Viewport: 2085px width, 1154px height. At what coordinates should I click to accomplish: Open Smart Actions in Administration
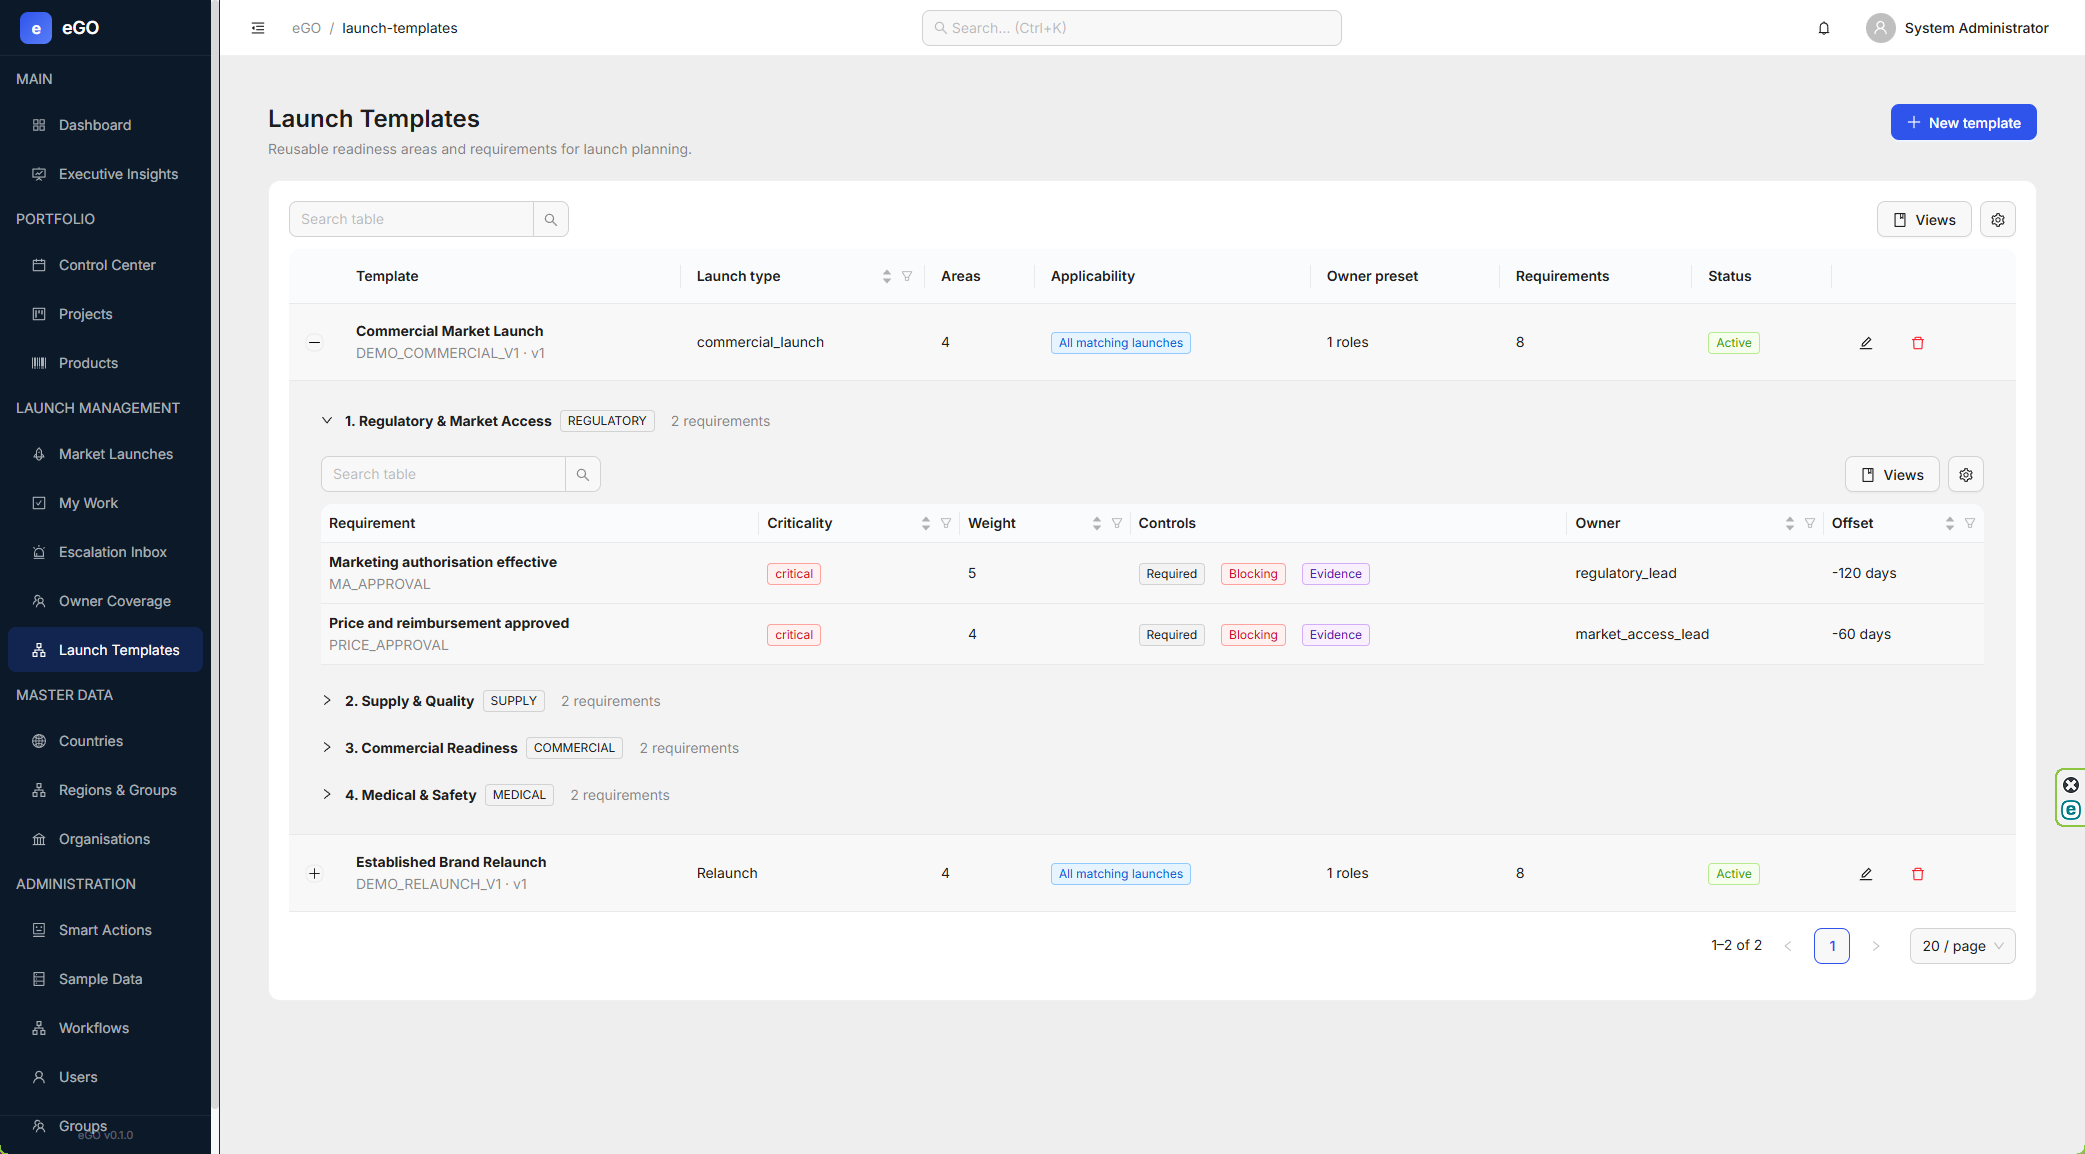[x=105, y=930]
